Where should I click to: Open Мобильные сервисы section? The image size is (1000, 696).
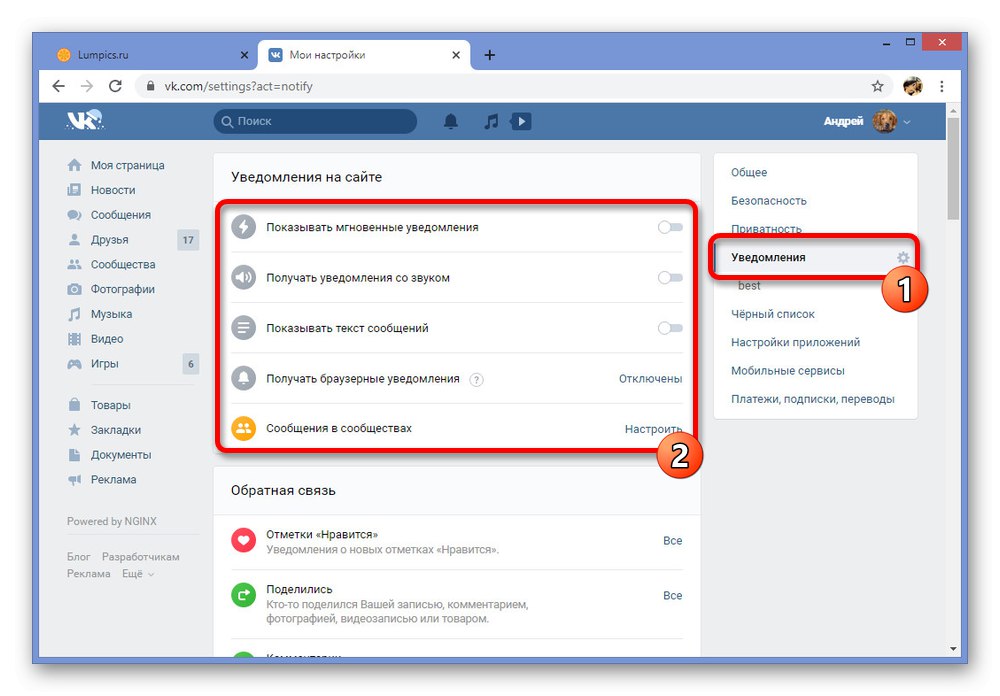pos(788,371)
